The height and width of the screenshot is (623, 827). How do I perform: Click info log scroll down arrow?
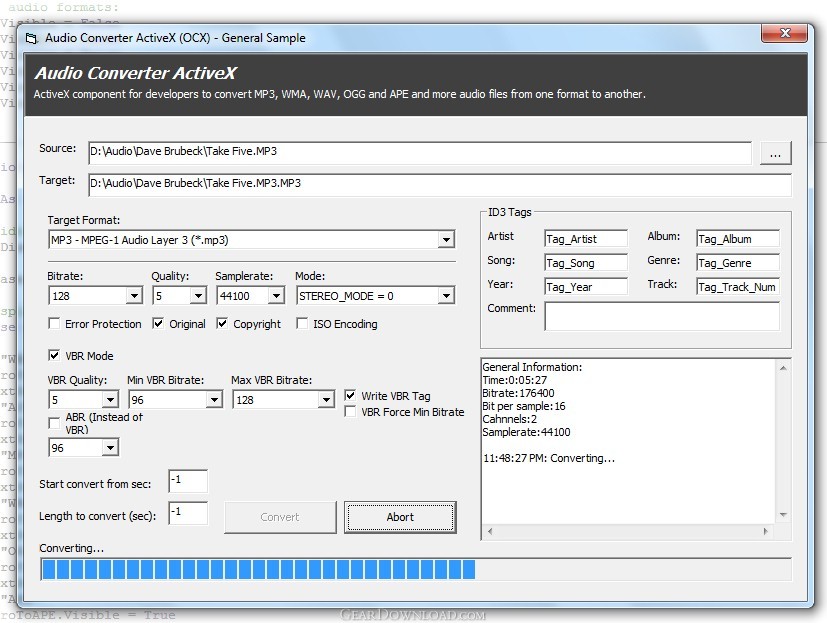click(x=783, y=515)
